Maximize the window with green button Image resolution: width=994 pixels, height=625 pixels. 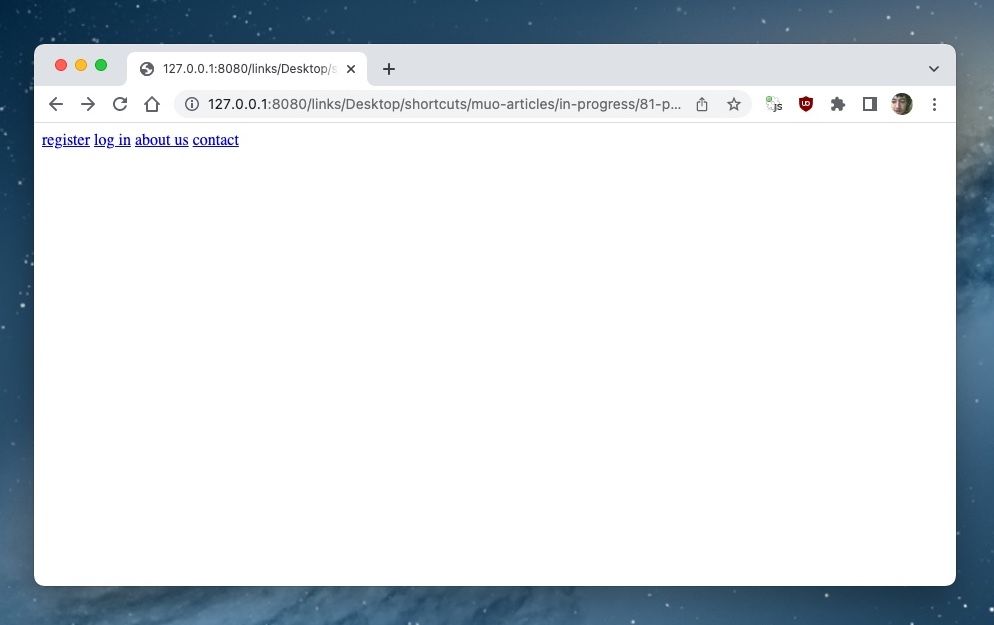click(101, 65)
